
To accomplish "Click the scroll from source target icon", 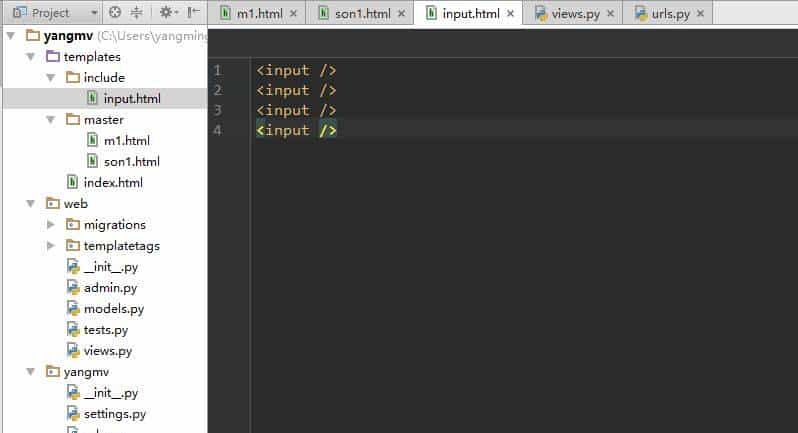I will 115,12.
